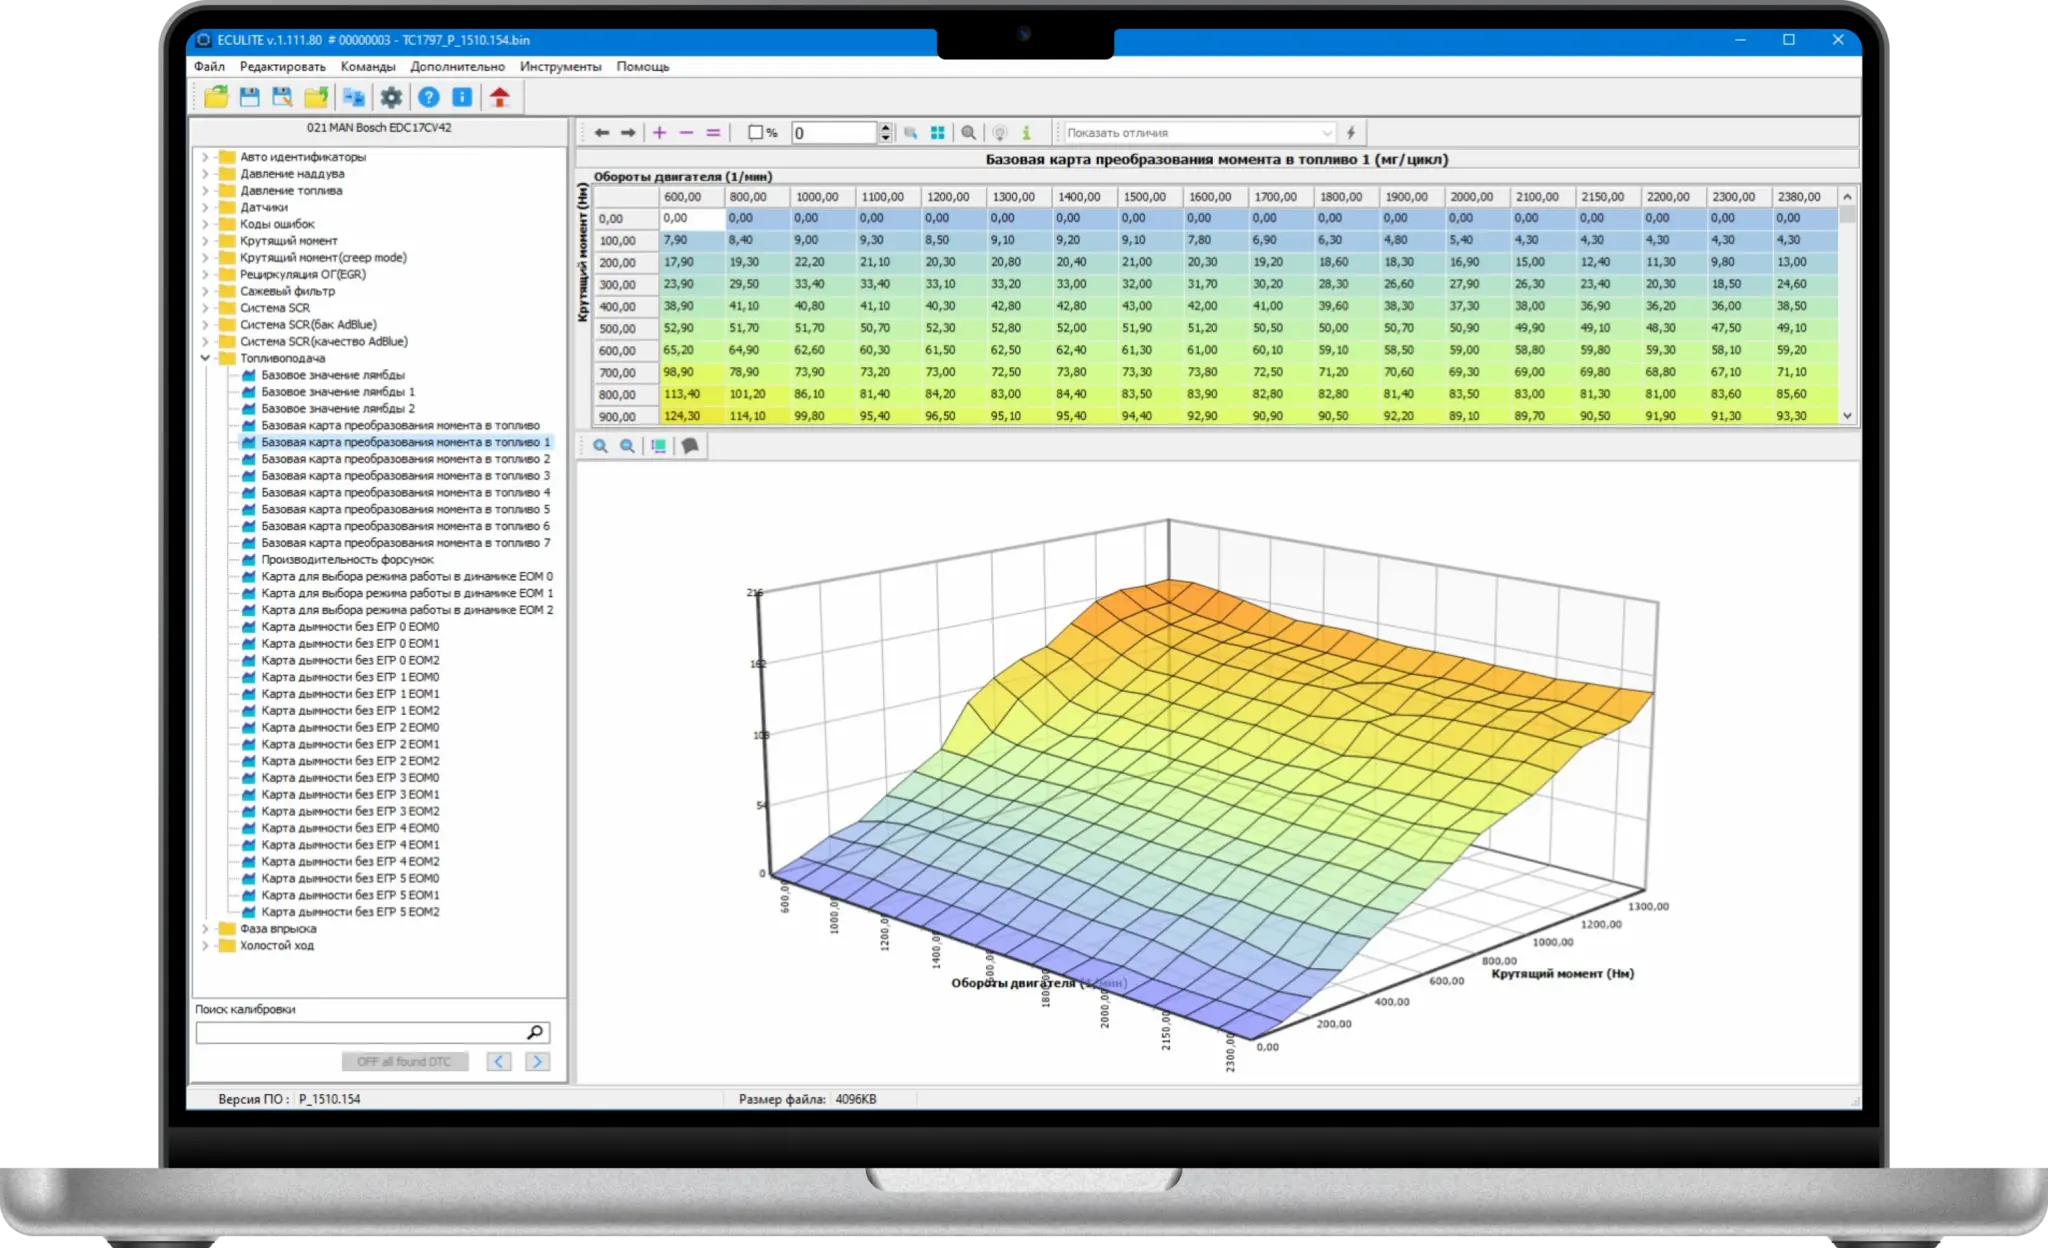Expand the Коды ошибок folder
This screenshot has width=2048, height=1248.
205,224
